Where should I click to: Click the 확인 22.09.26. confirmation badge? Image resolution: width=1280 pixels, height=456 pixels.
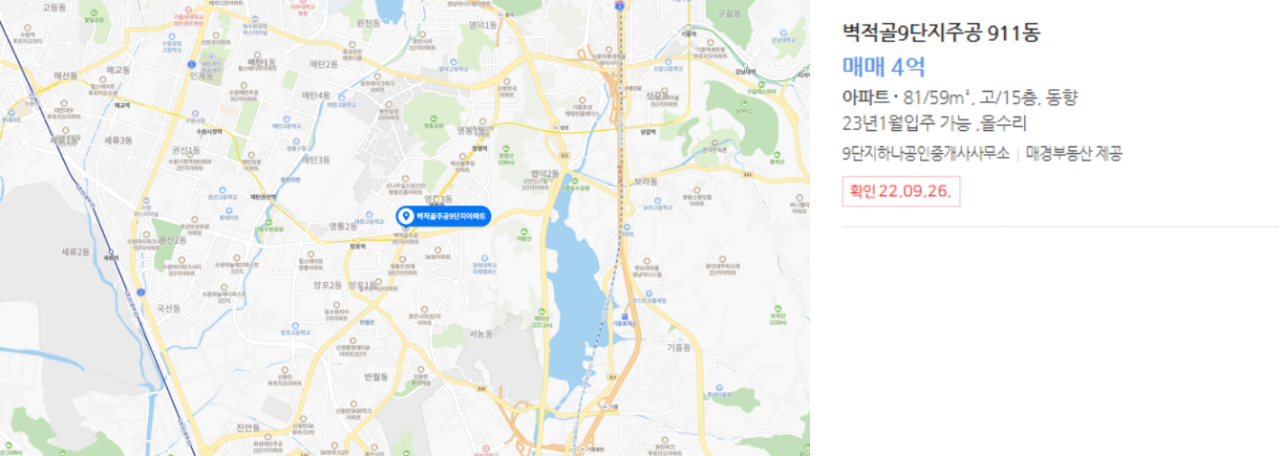pos(901,190)
